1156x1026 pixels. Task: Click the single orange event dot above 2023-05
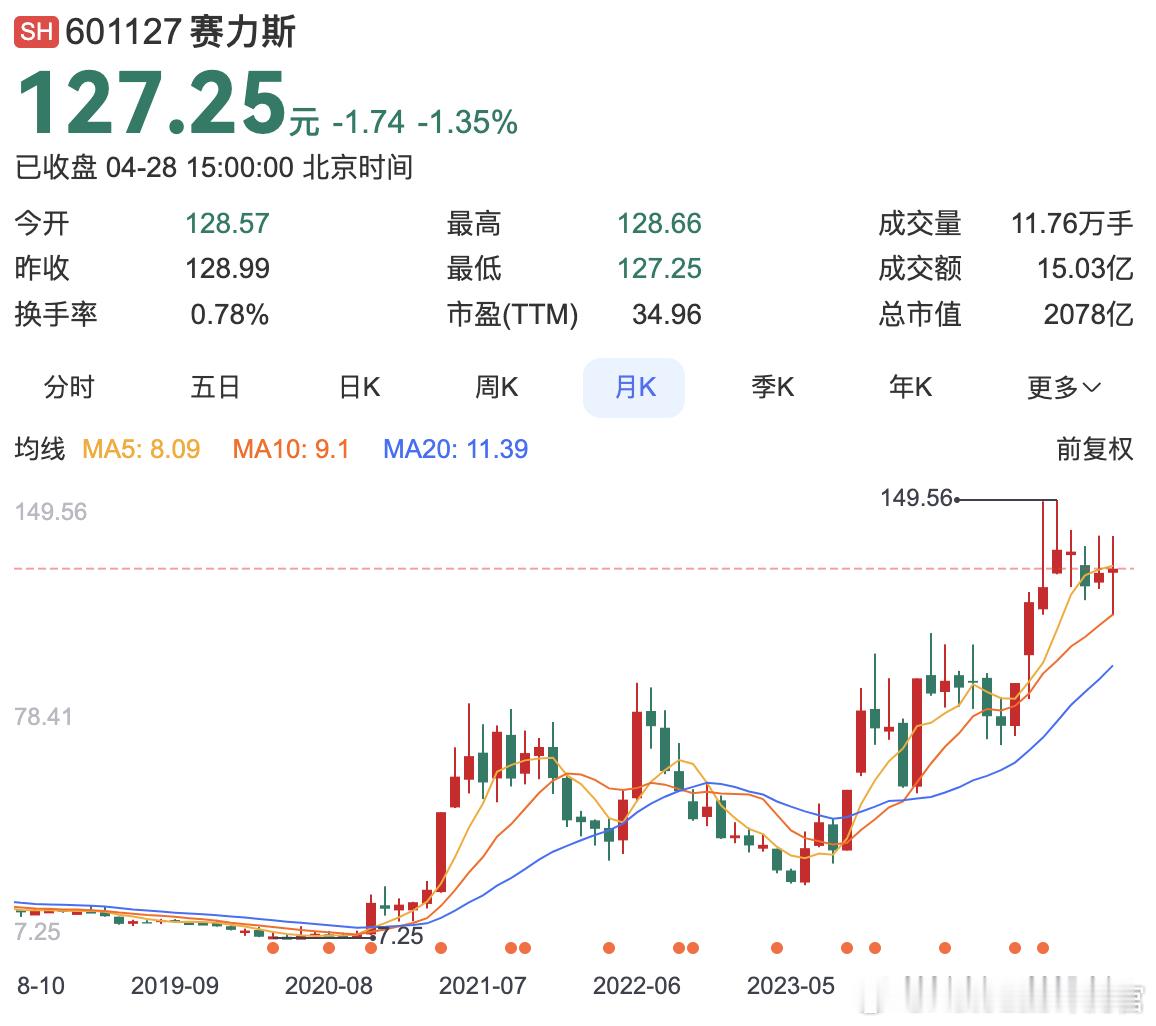click(x=777, y=948)
